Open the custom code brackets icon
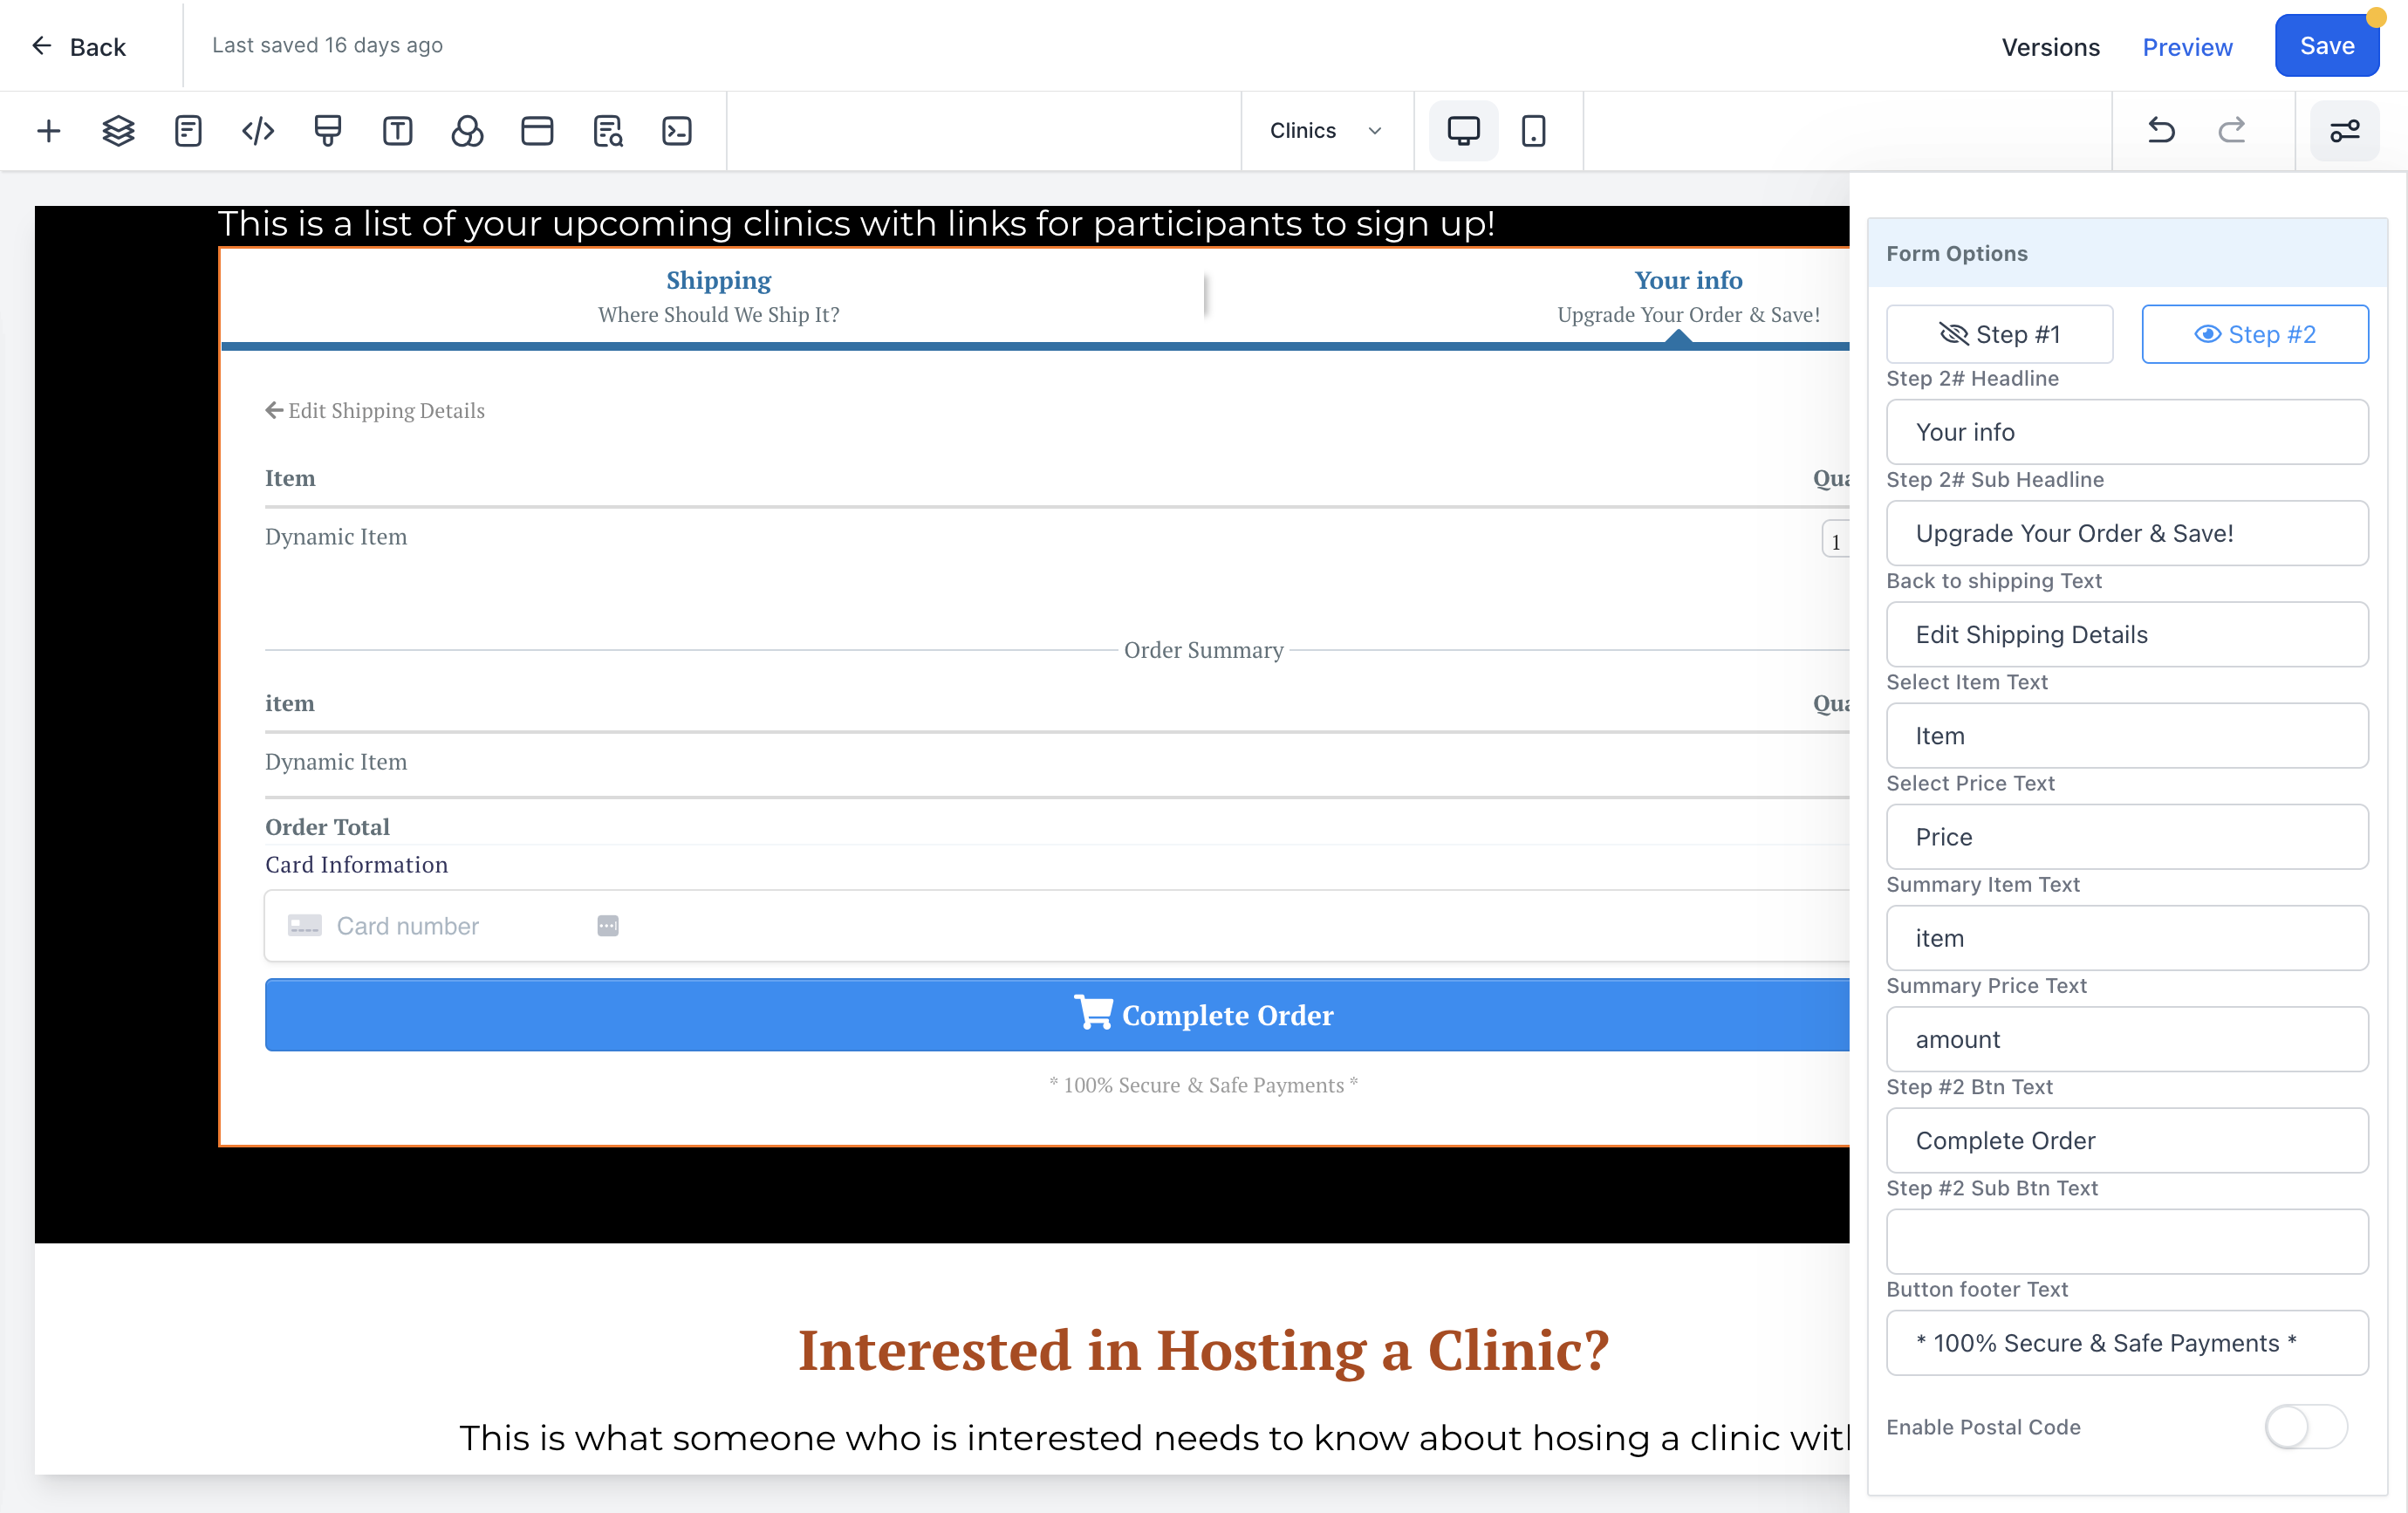The image size is (2408, 1513). point(258,131)
